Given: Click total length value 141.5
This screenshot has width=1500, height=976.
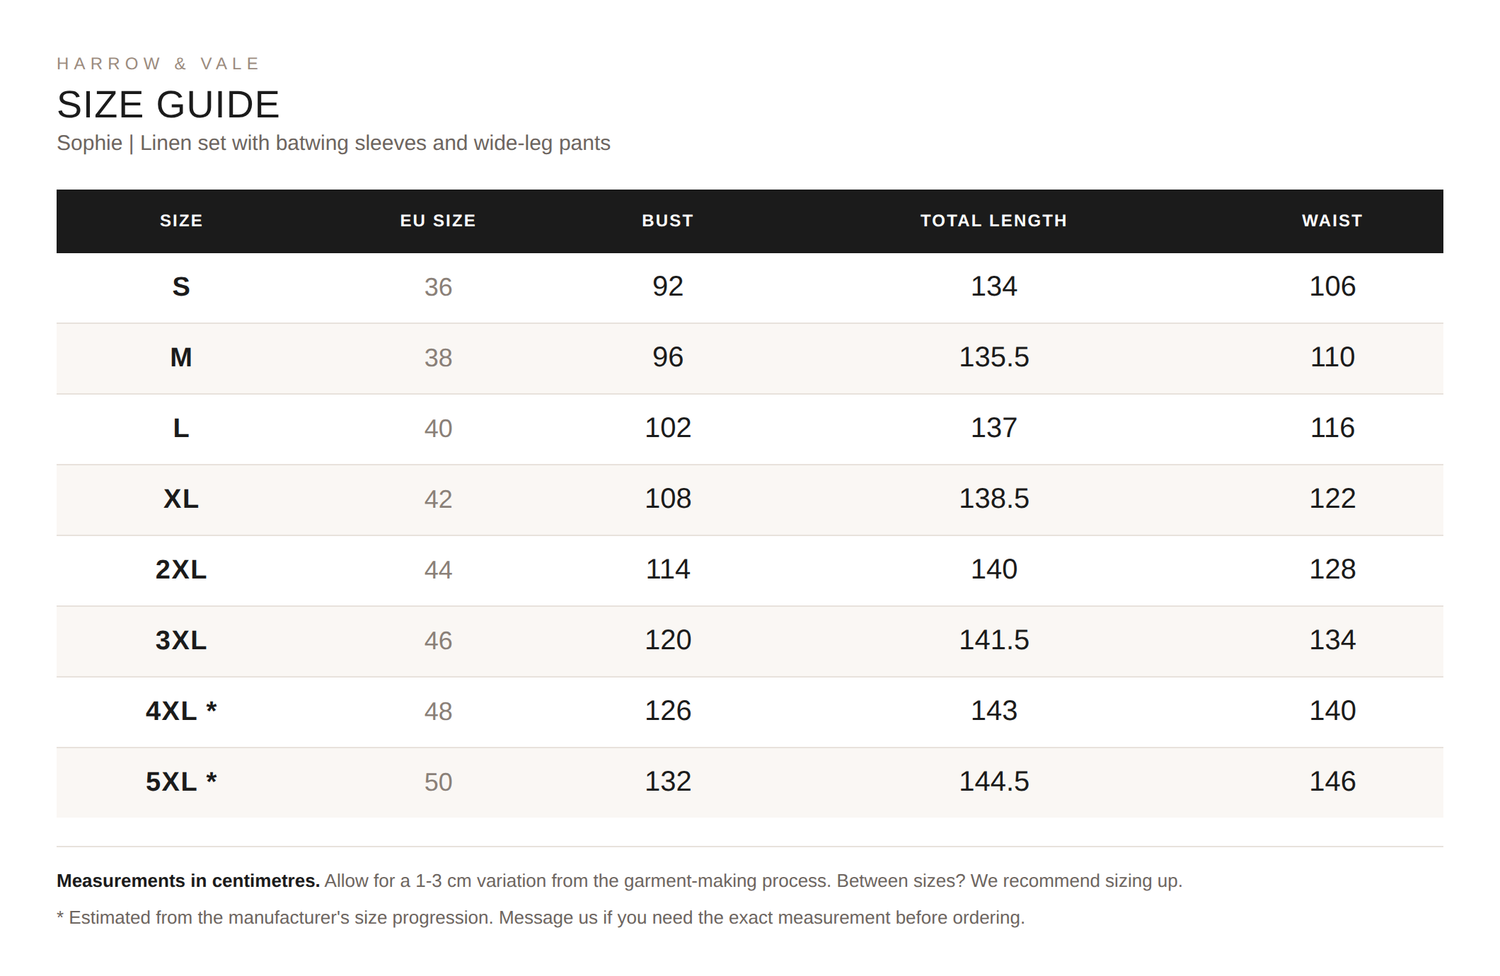Looking at the screenshot, I should coord(994,641).
